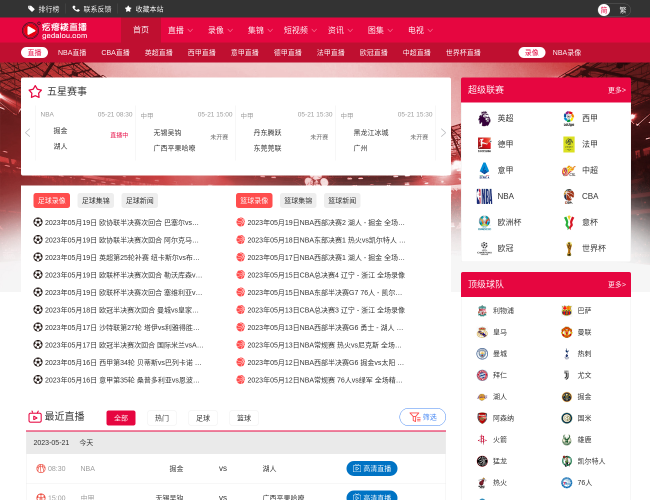Open the 英超直播 link
This screenshot has height=500, width=650.
pyautogui.click(x=158, y=53)
